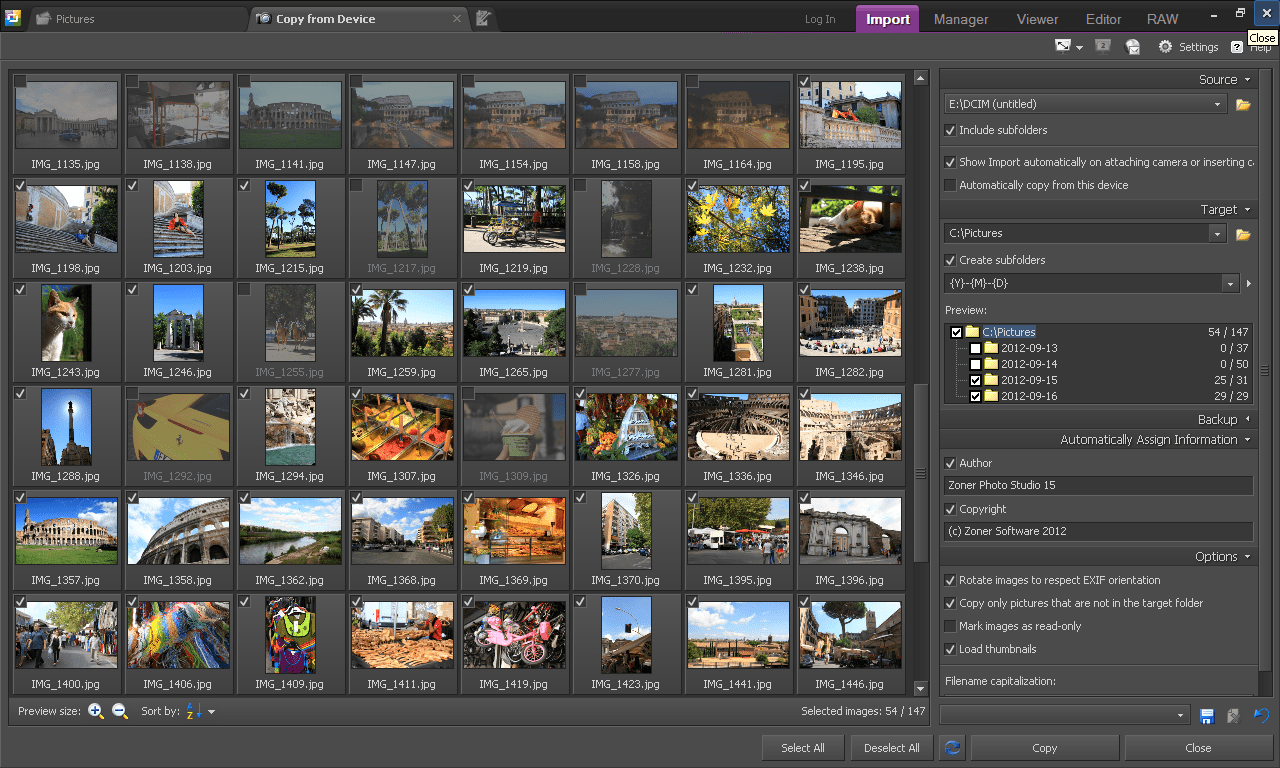Click the blue undo arrow reset icon

pos(1261,715)
